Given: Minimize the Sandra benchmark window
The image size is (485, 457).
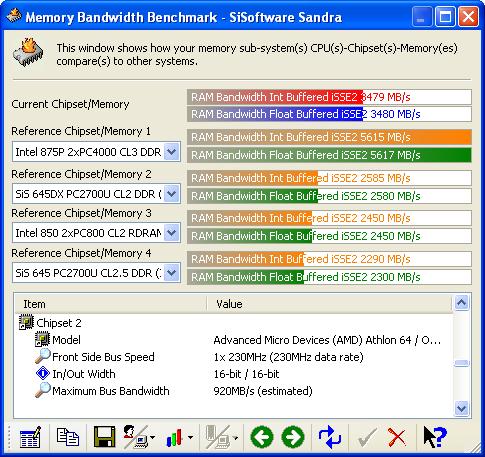Looking at the screenshot, I should click(421, 17).
